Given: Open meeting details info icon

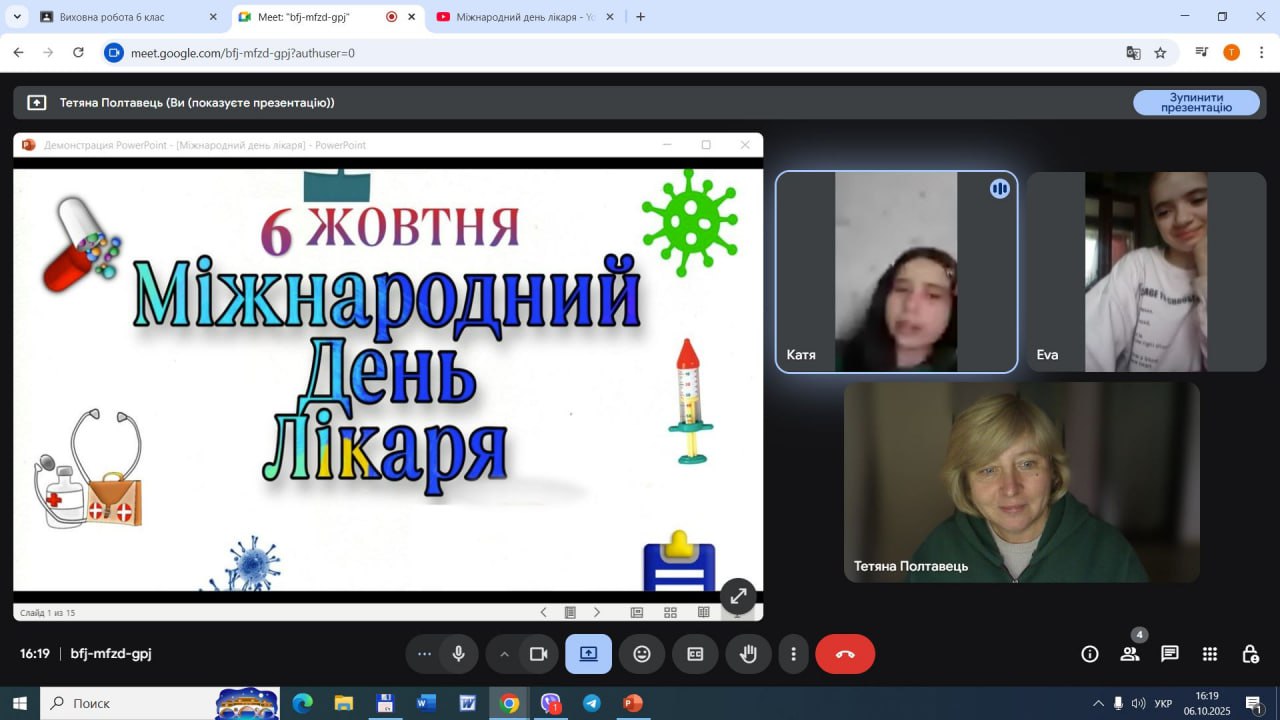Looking at the screenshot, I should 1090,654.
